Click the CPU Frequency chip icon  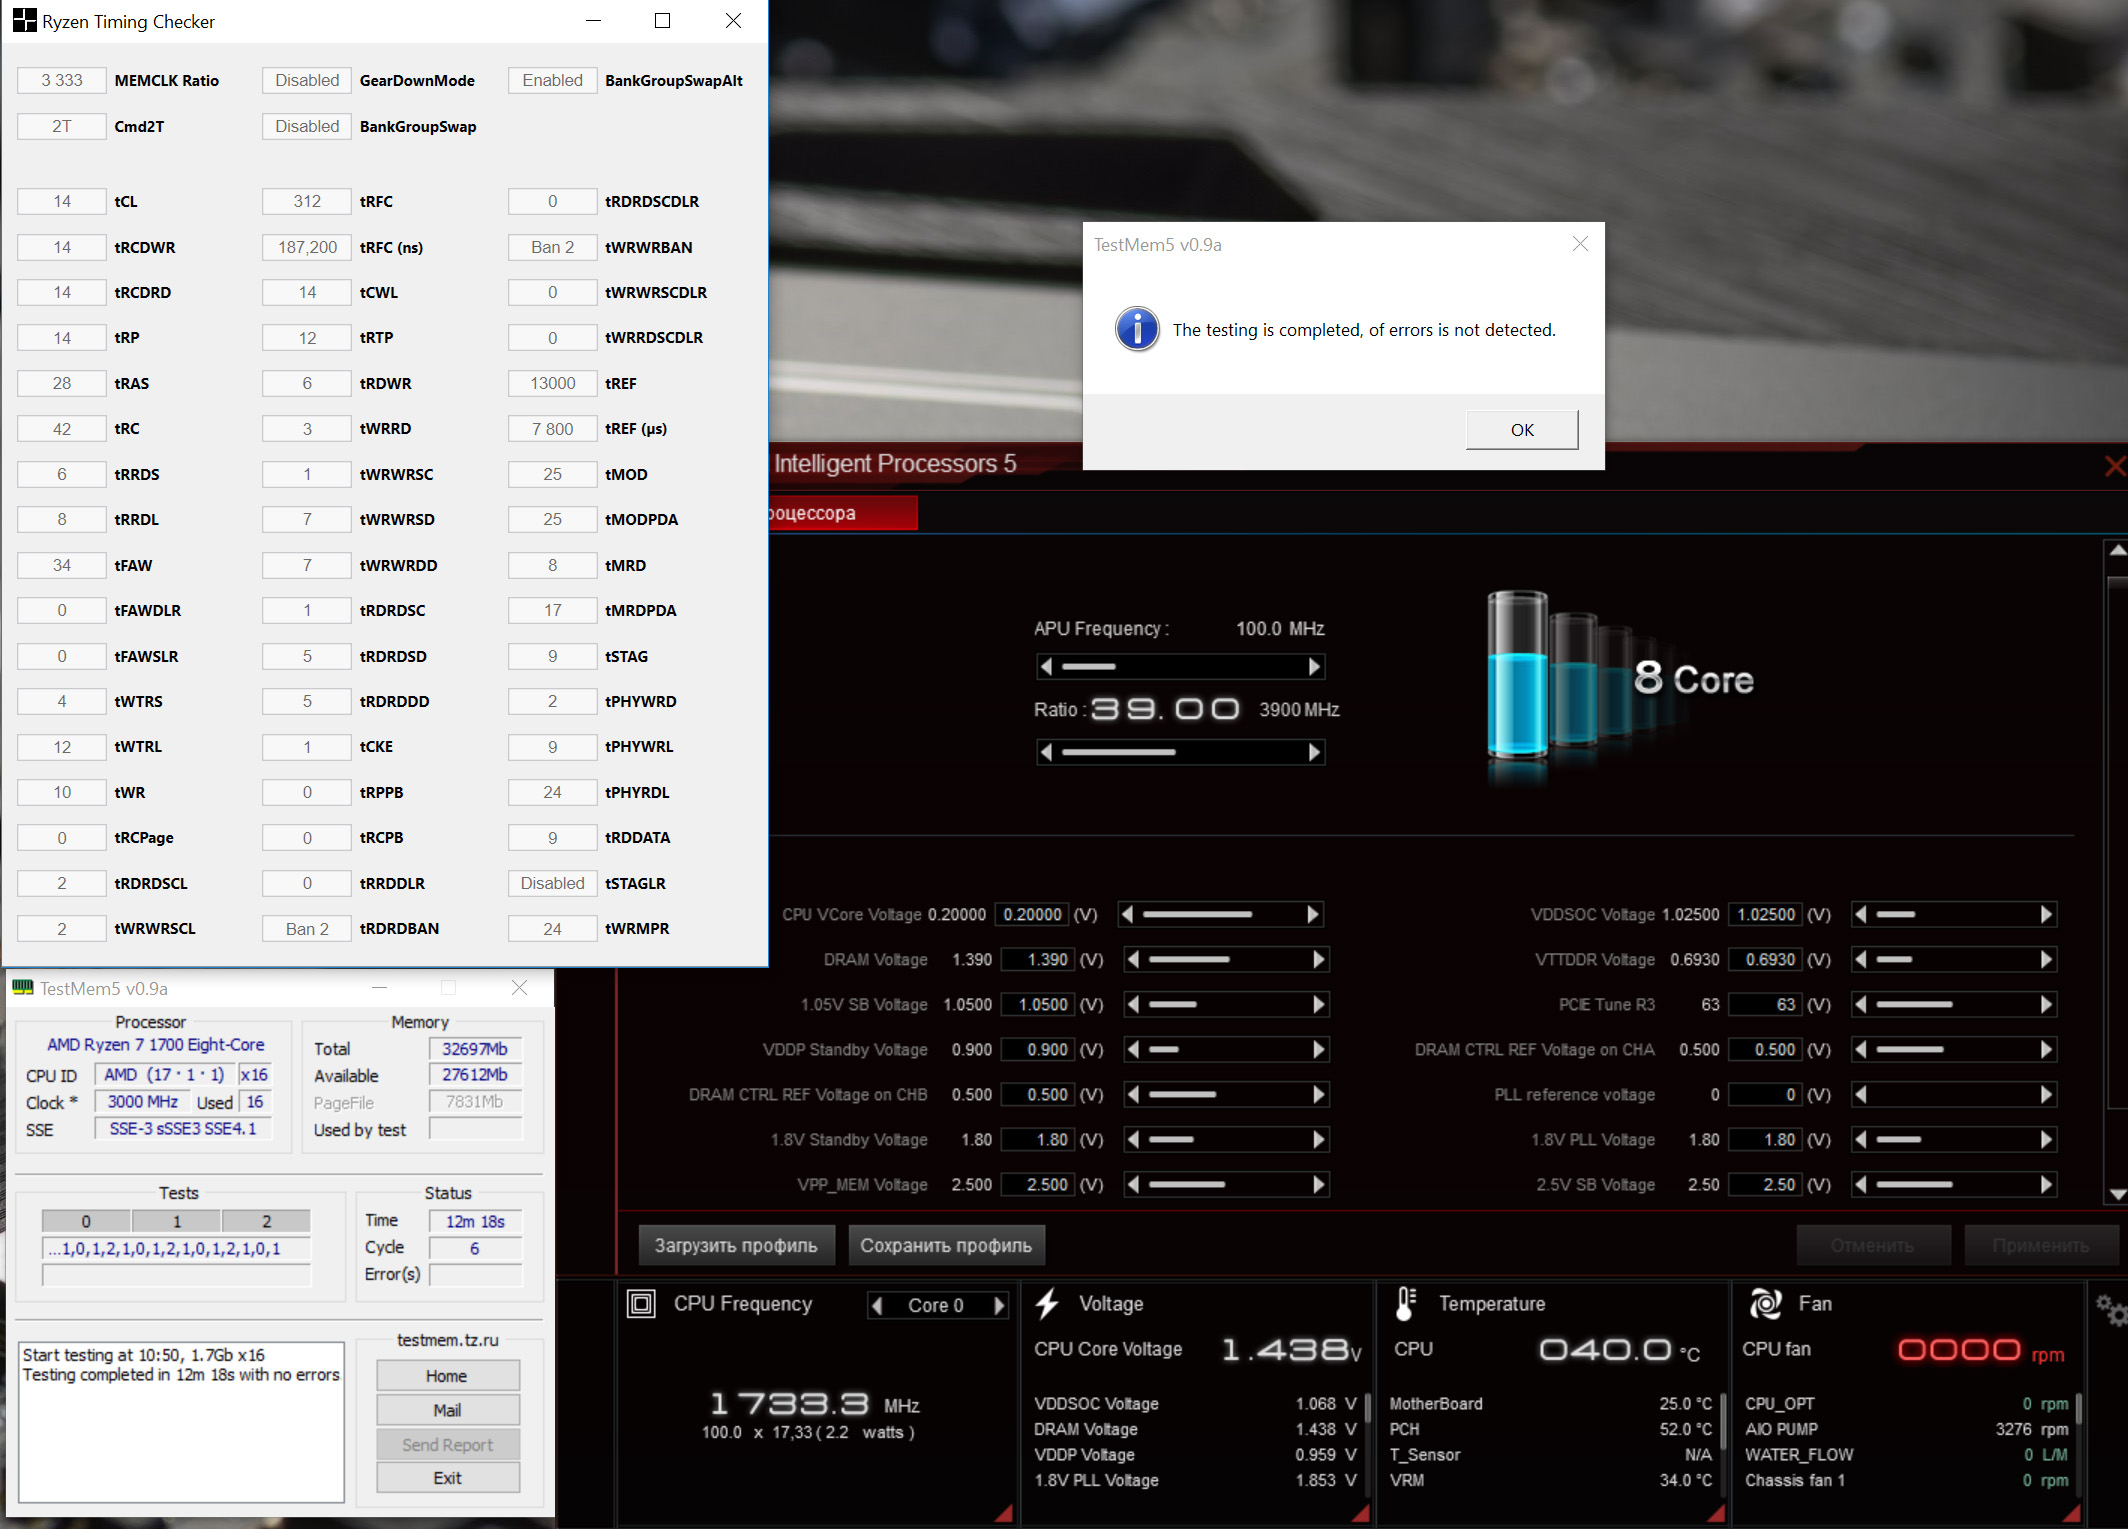(641, 1304)
